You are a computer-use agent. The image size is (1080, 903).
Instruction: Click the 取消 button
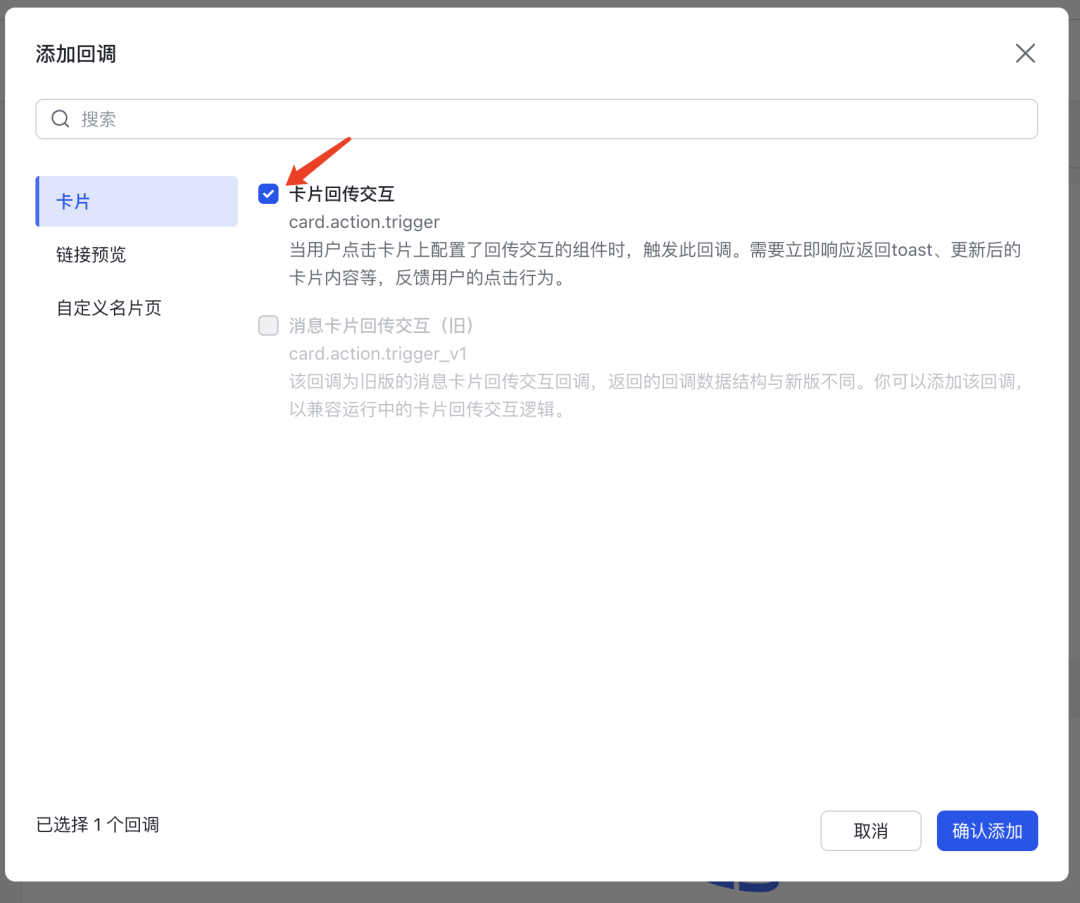coord(870,830)
